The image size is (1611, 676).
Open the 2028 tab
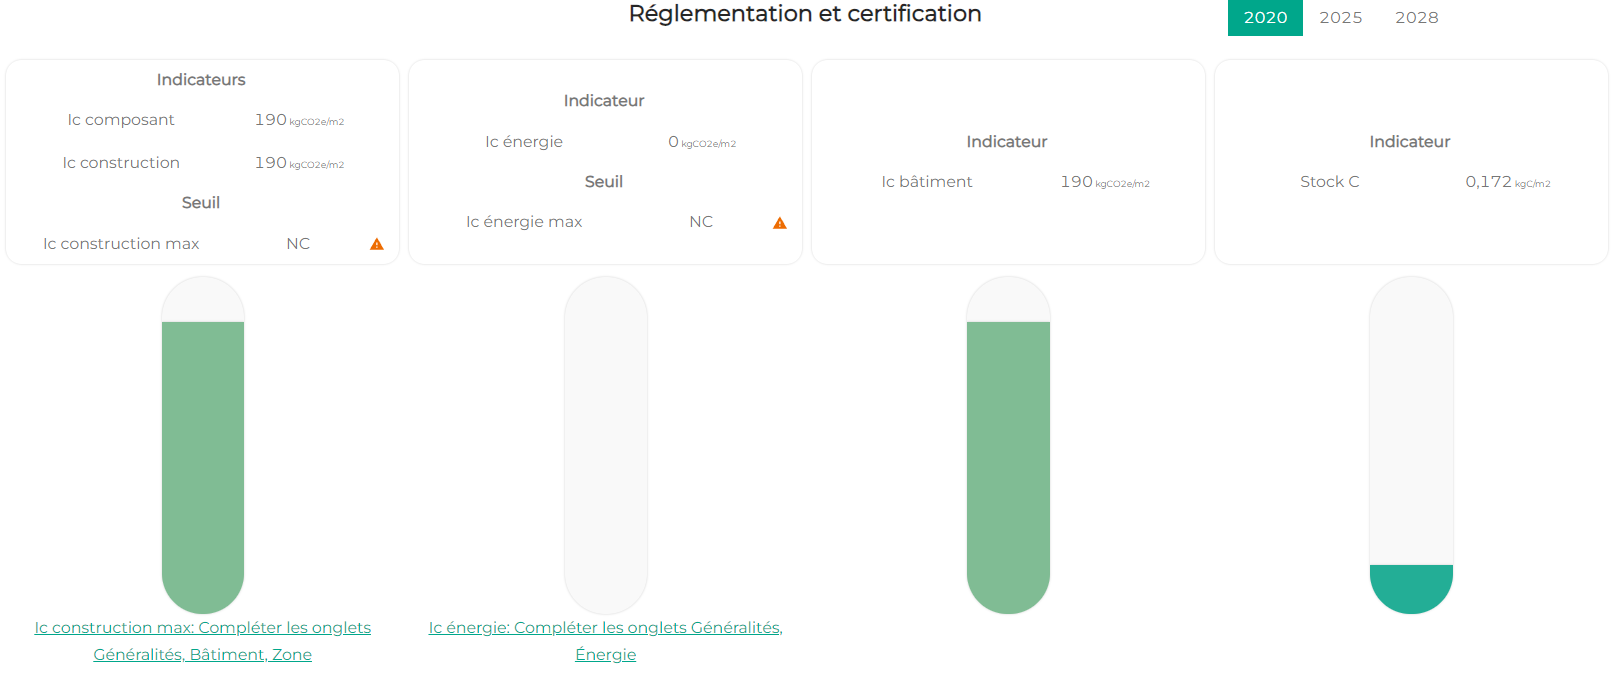pyautogui.click(x=1416, y=18)
